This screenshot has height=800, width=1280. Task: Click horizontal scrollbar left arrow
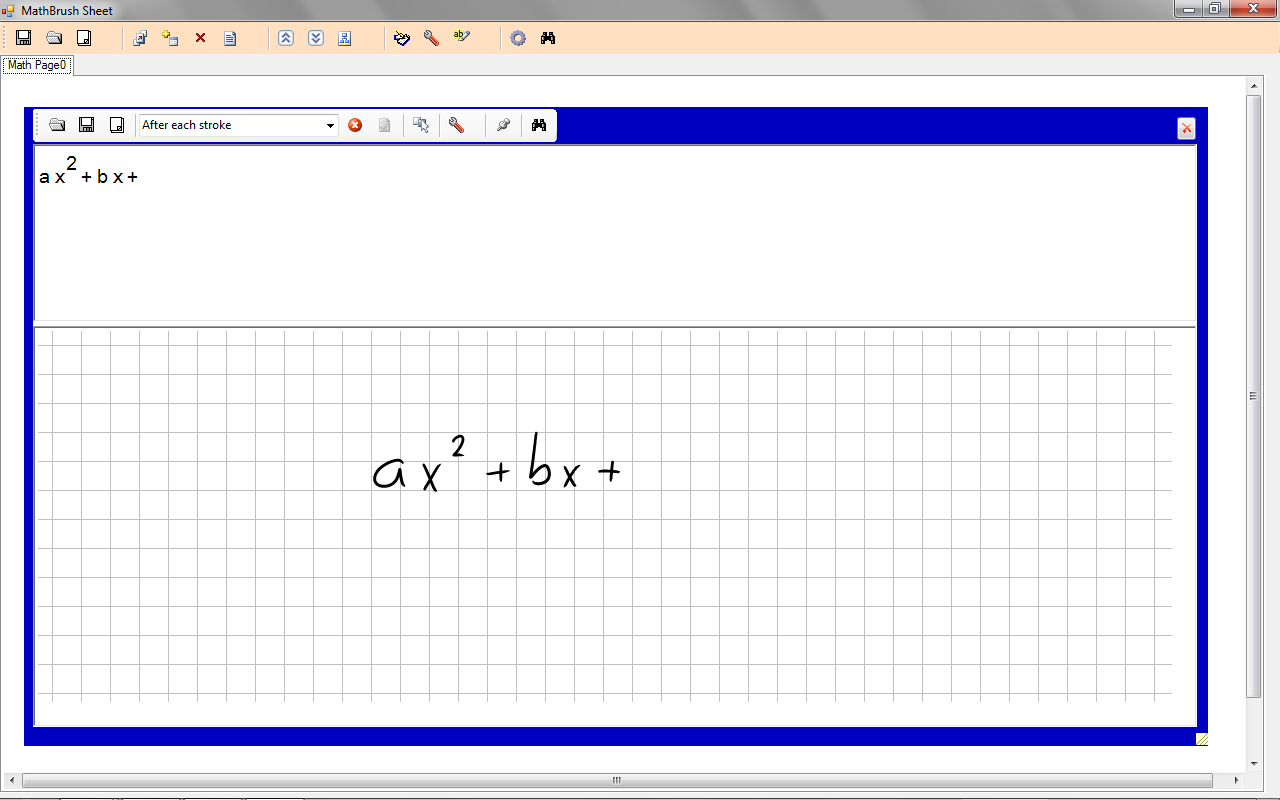click(x=12, y=780)
